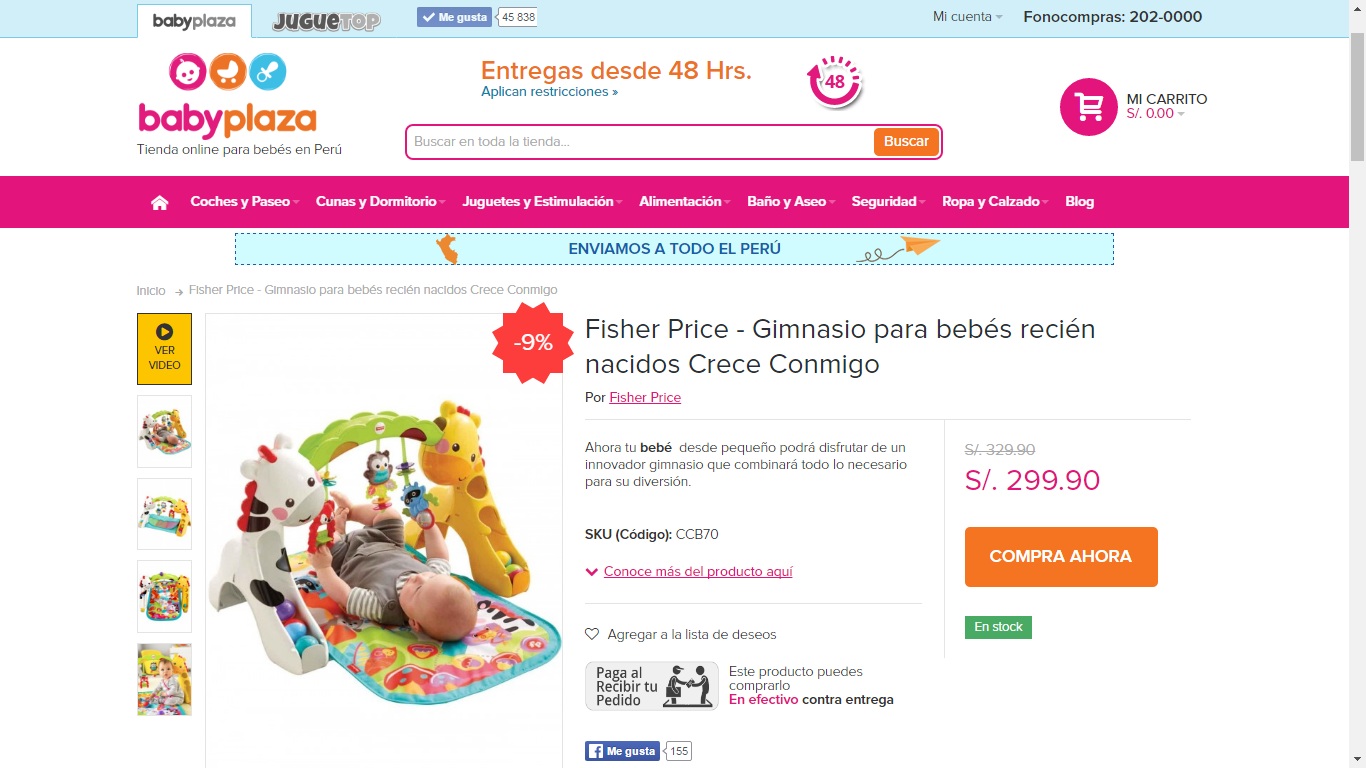Screen dimensions: 1366x768
Task: Click the 48-hour delivery clock icon
Action: tap(835, 82)
